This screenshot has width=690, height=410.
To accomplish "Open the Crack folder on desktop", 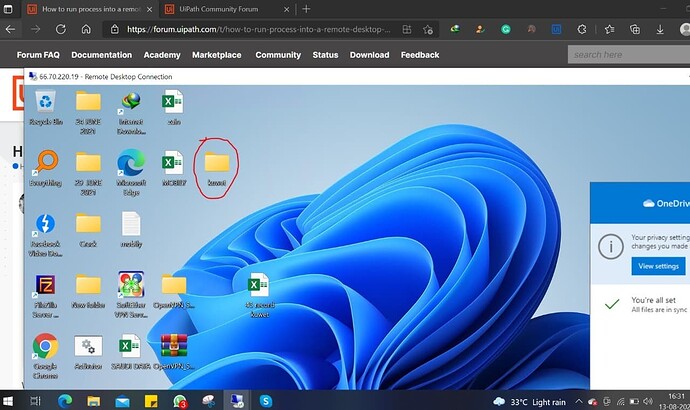I will click(88, 230).
